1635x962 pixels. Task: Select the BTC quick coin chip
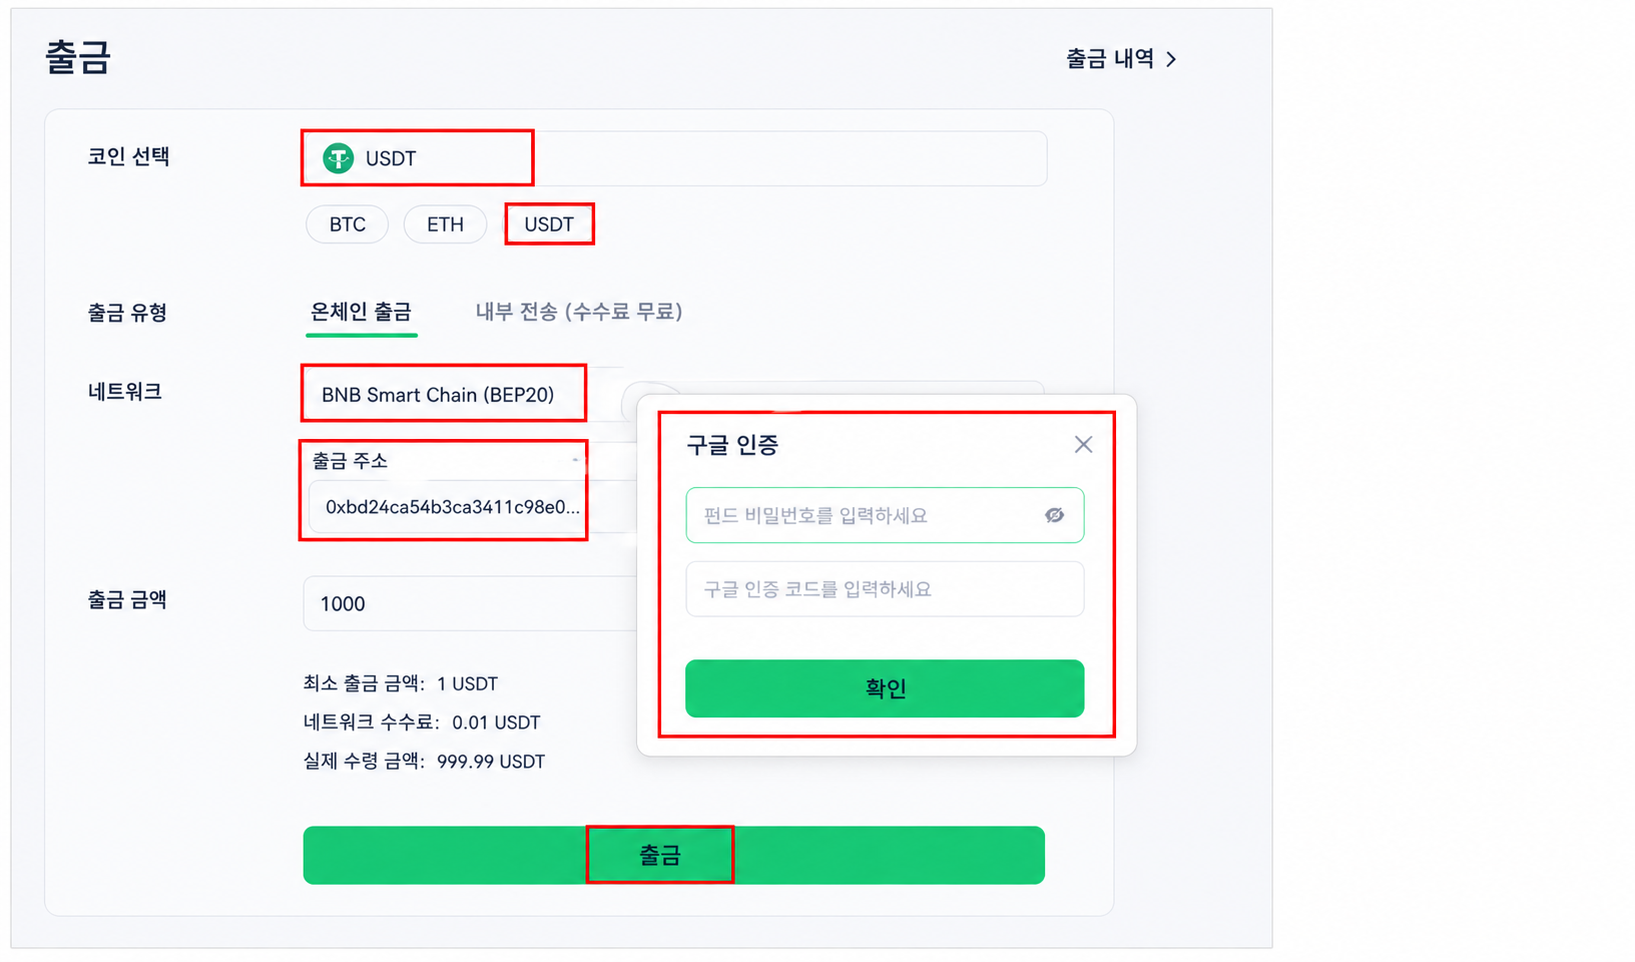pos(347,224)
